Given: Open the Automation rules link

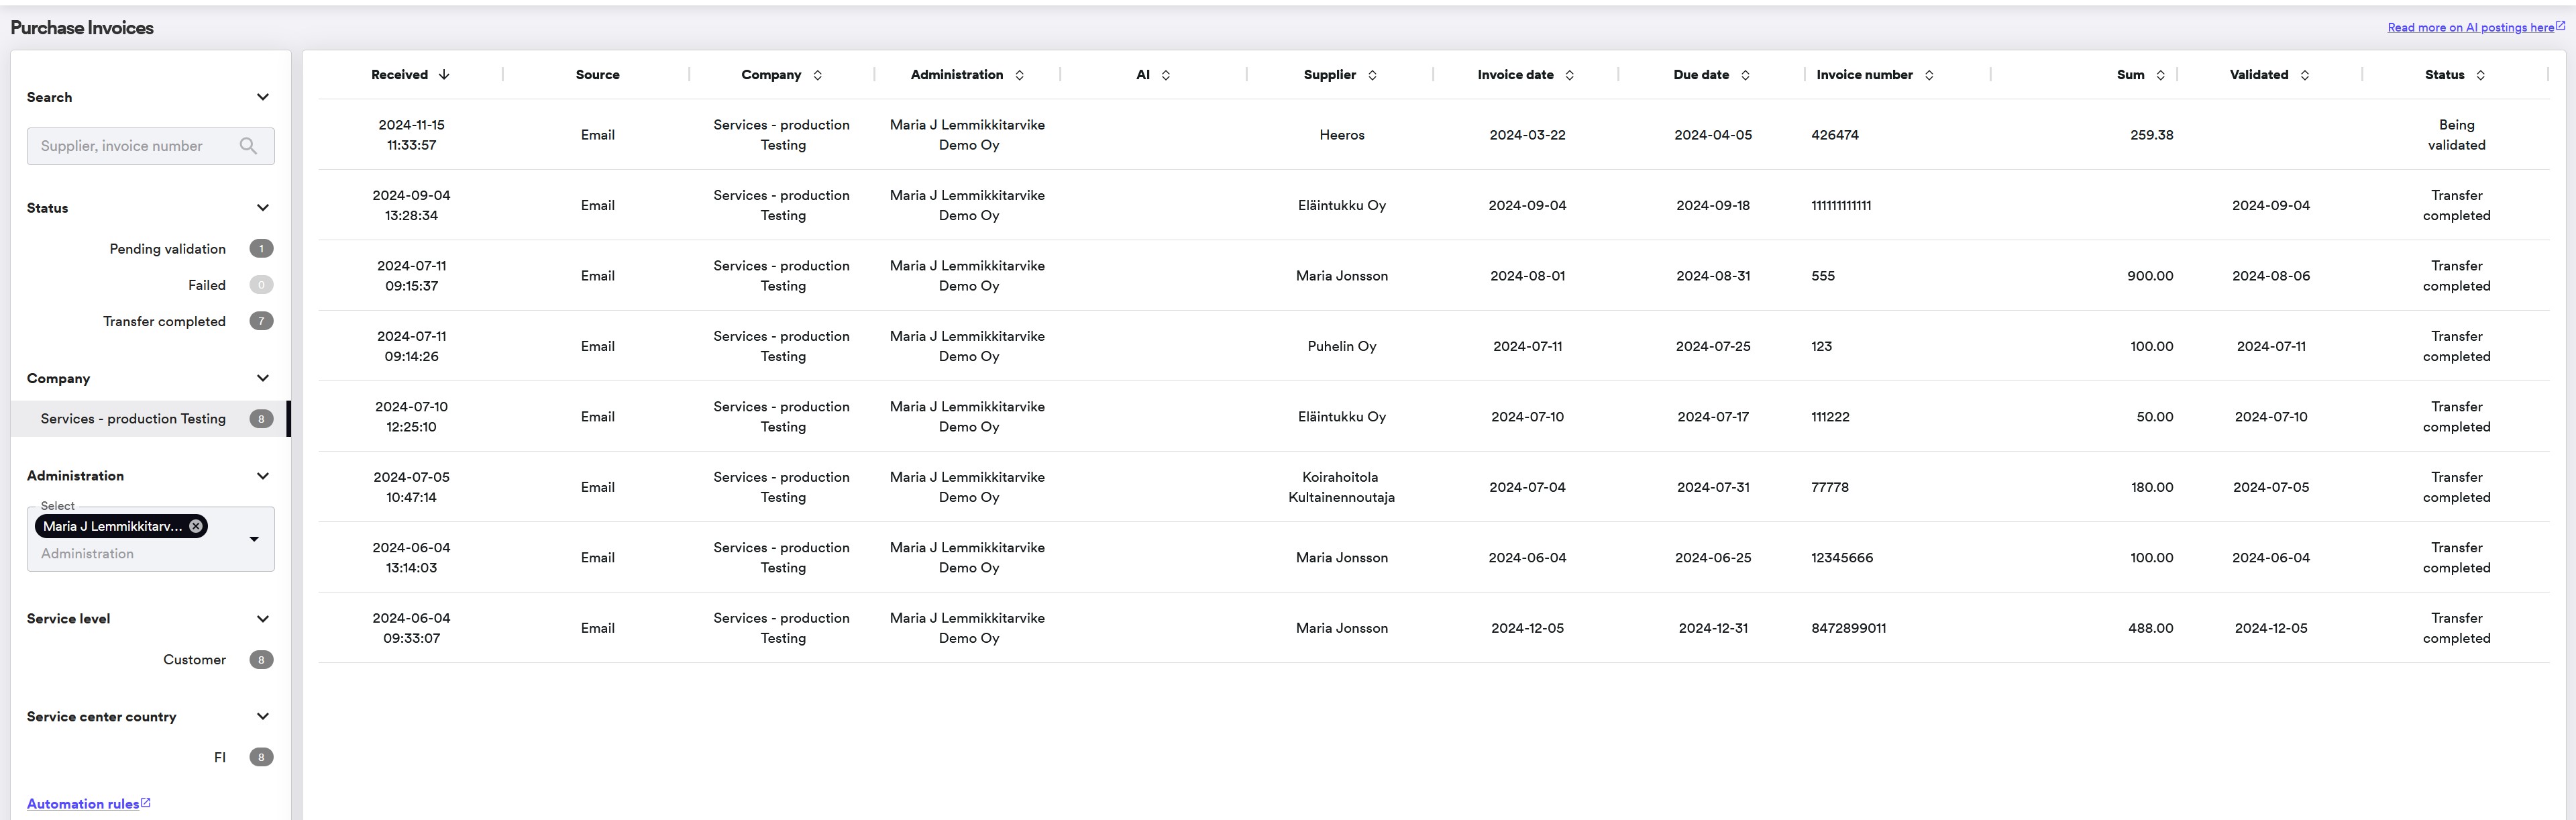Looking at the screenshot, I should tap(88, 804).
